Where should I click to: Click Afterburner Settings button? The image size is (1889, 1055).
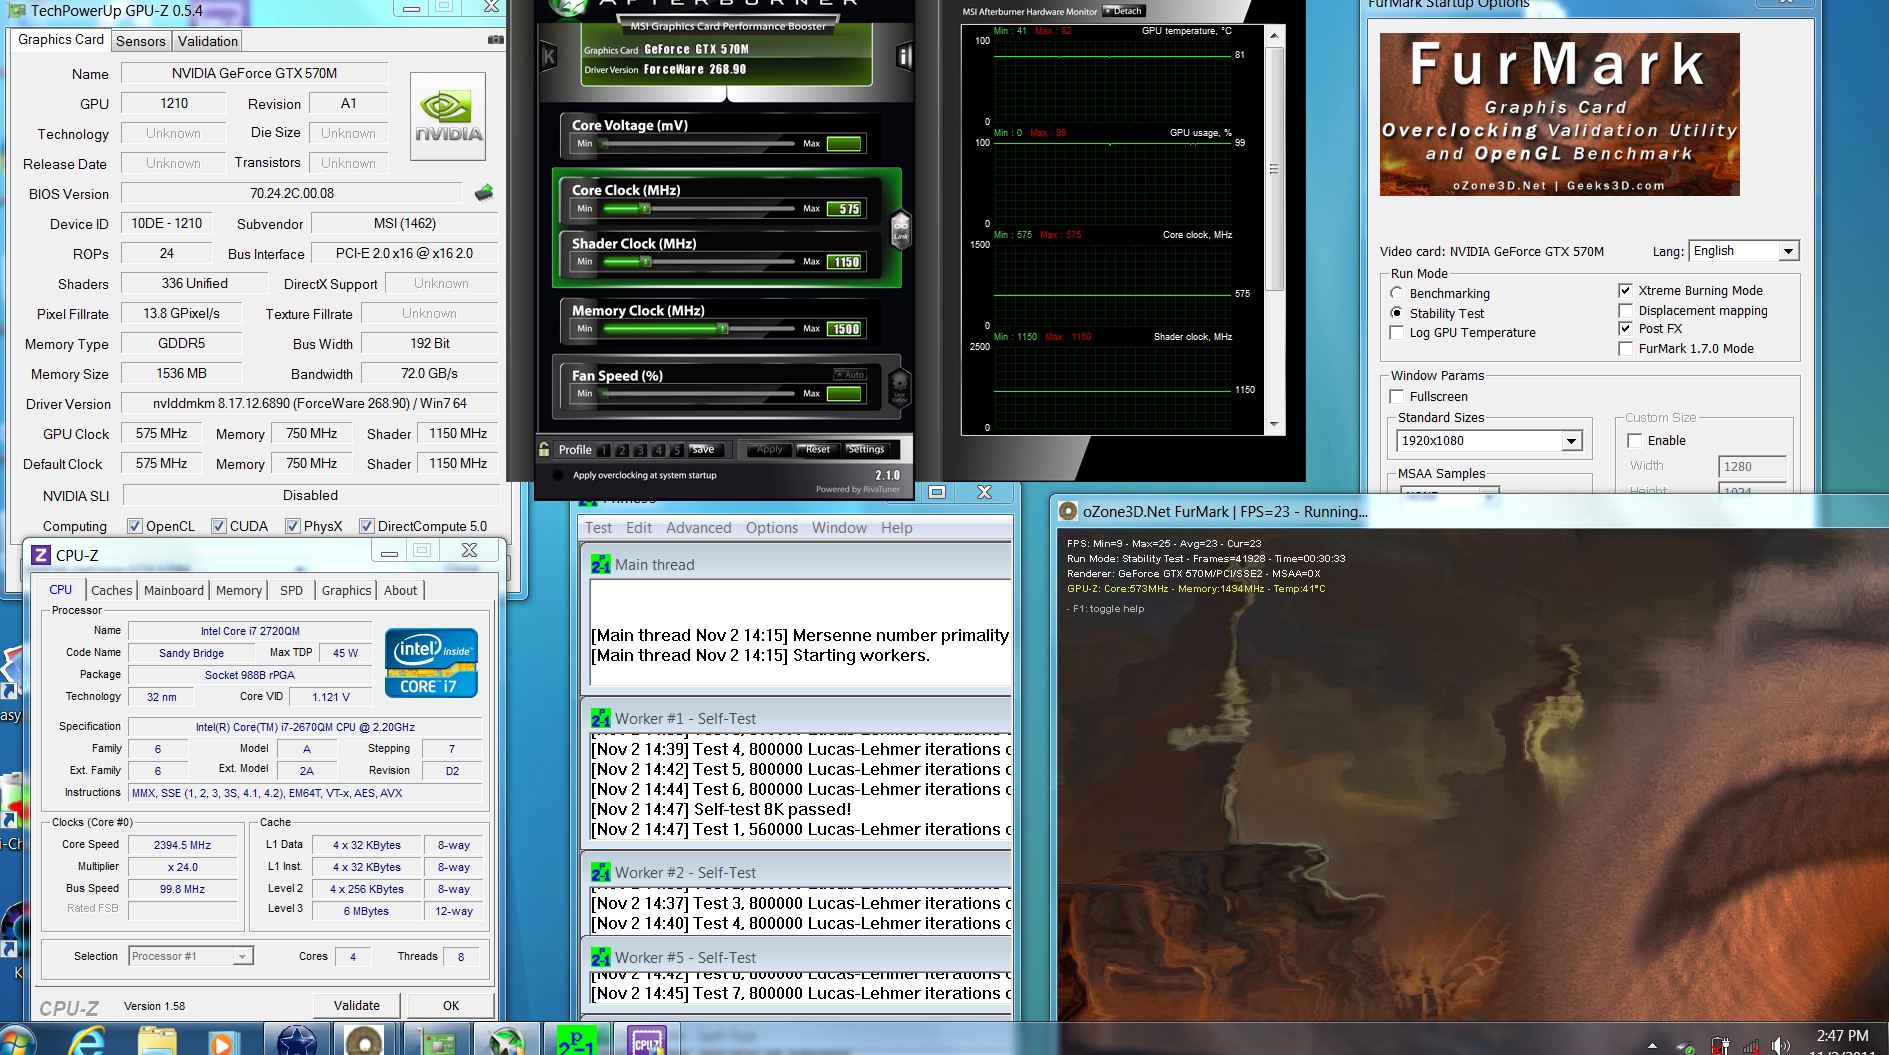click(x=866, y=449)
